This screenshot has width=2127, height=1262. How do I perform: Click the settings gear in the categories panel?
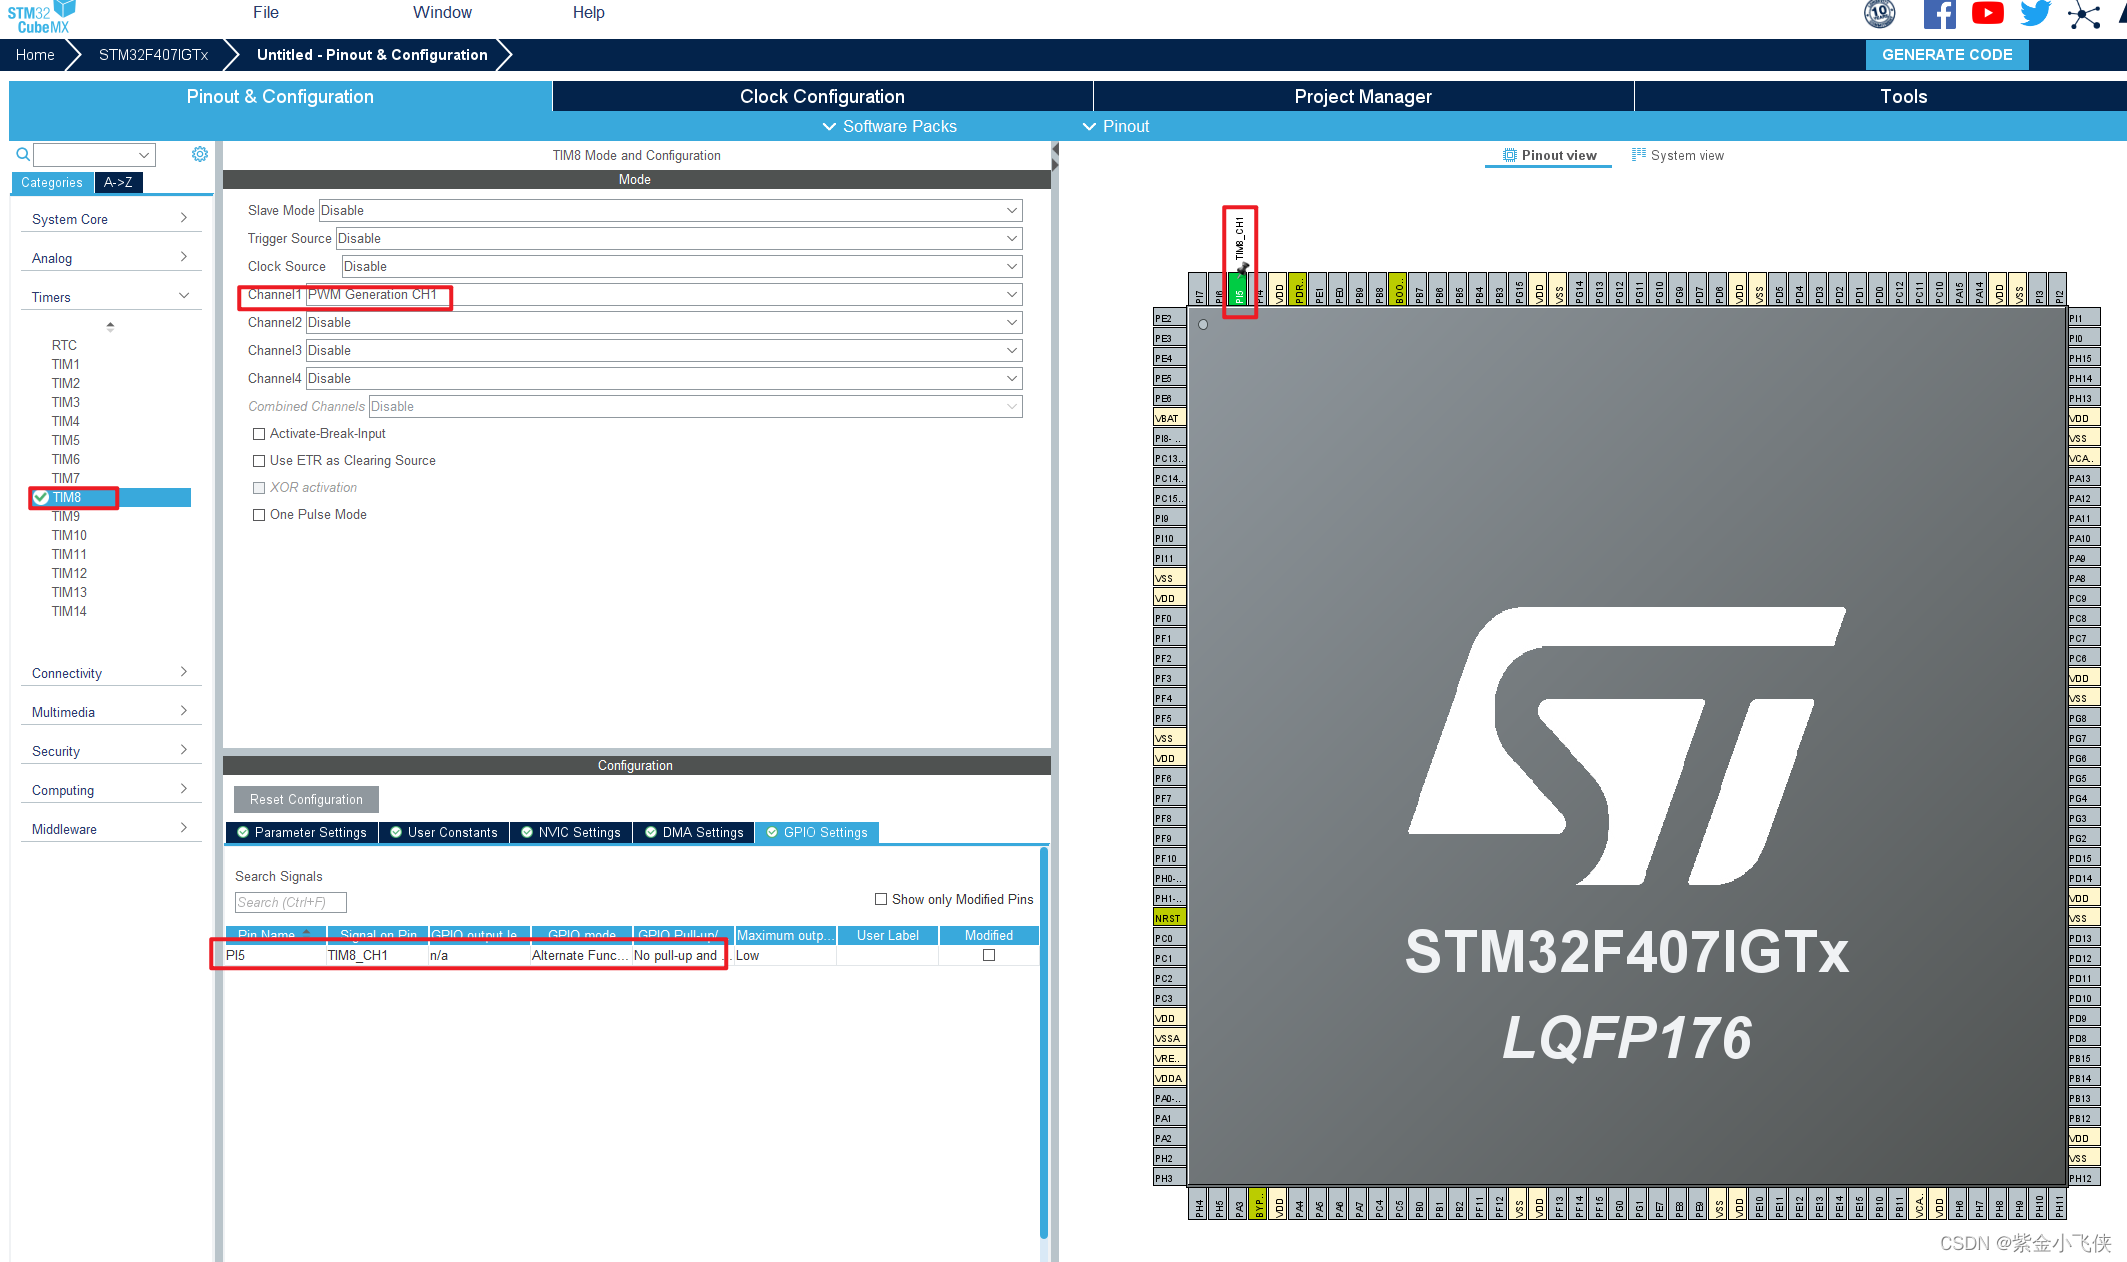tap(200, 154)
